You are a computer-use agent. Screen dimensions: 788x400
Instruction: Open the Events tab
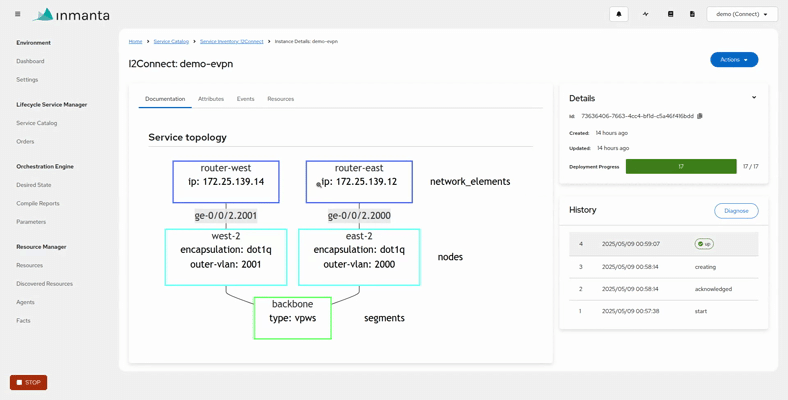click(246, 99)
